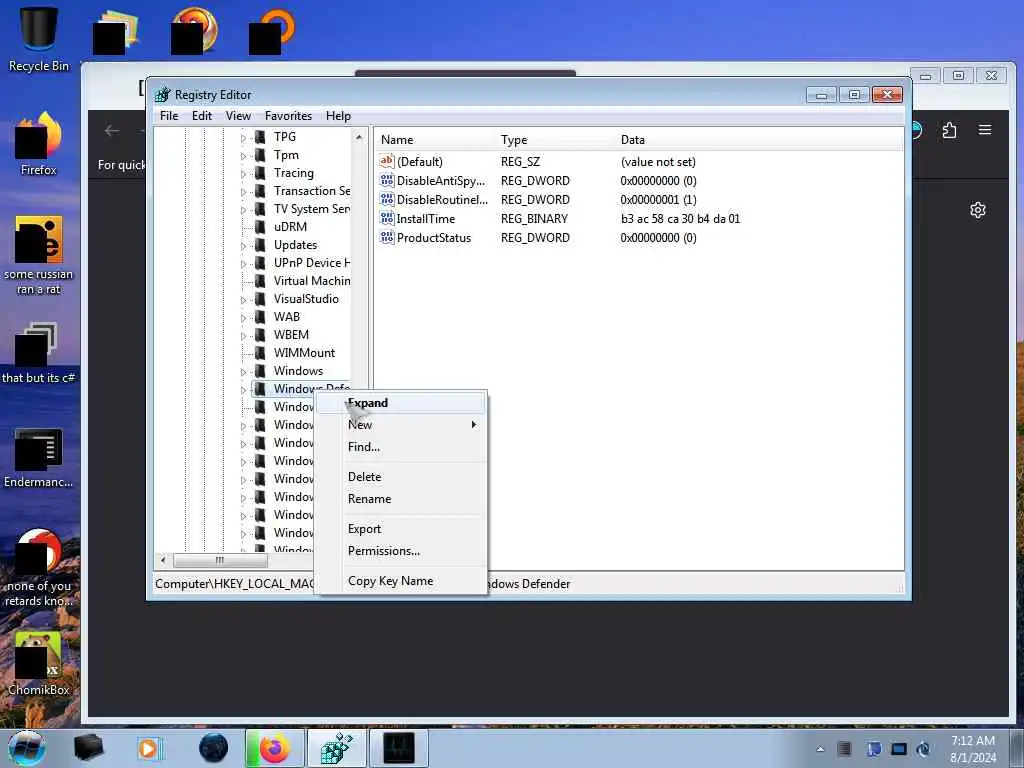Image resolution: width=1024 pixels, height=768 pixels.
Task: Expand the Tracing registry key
Action: (x=244, y=174)
